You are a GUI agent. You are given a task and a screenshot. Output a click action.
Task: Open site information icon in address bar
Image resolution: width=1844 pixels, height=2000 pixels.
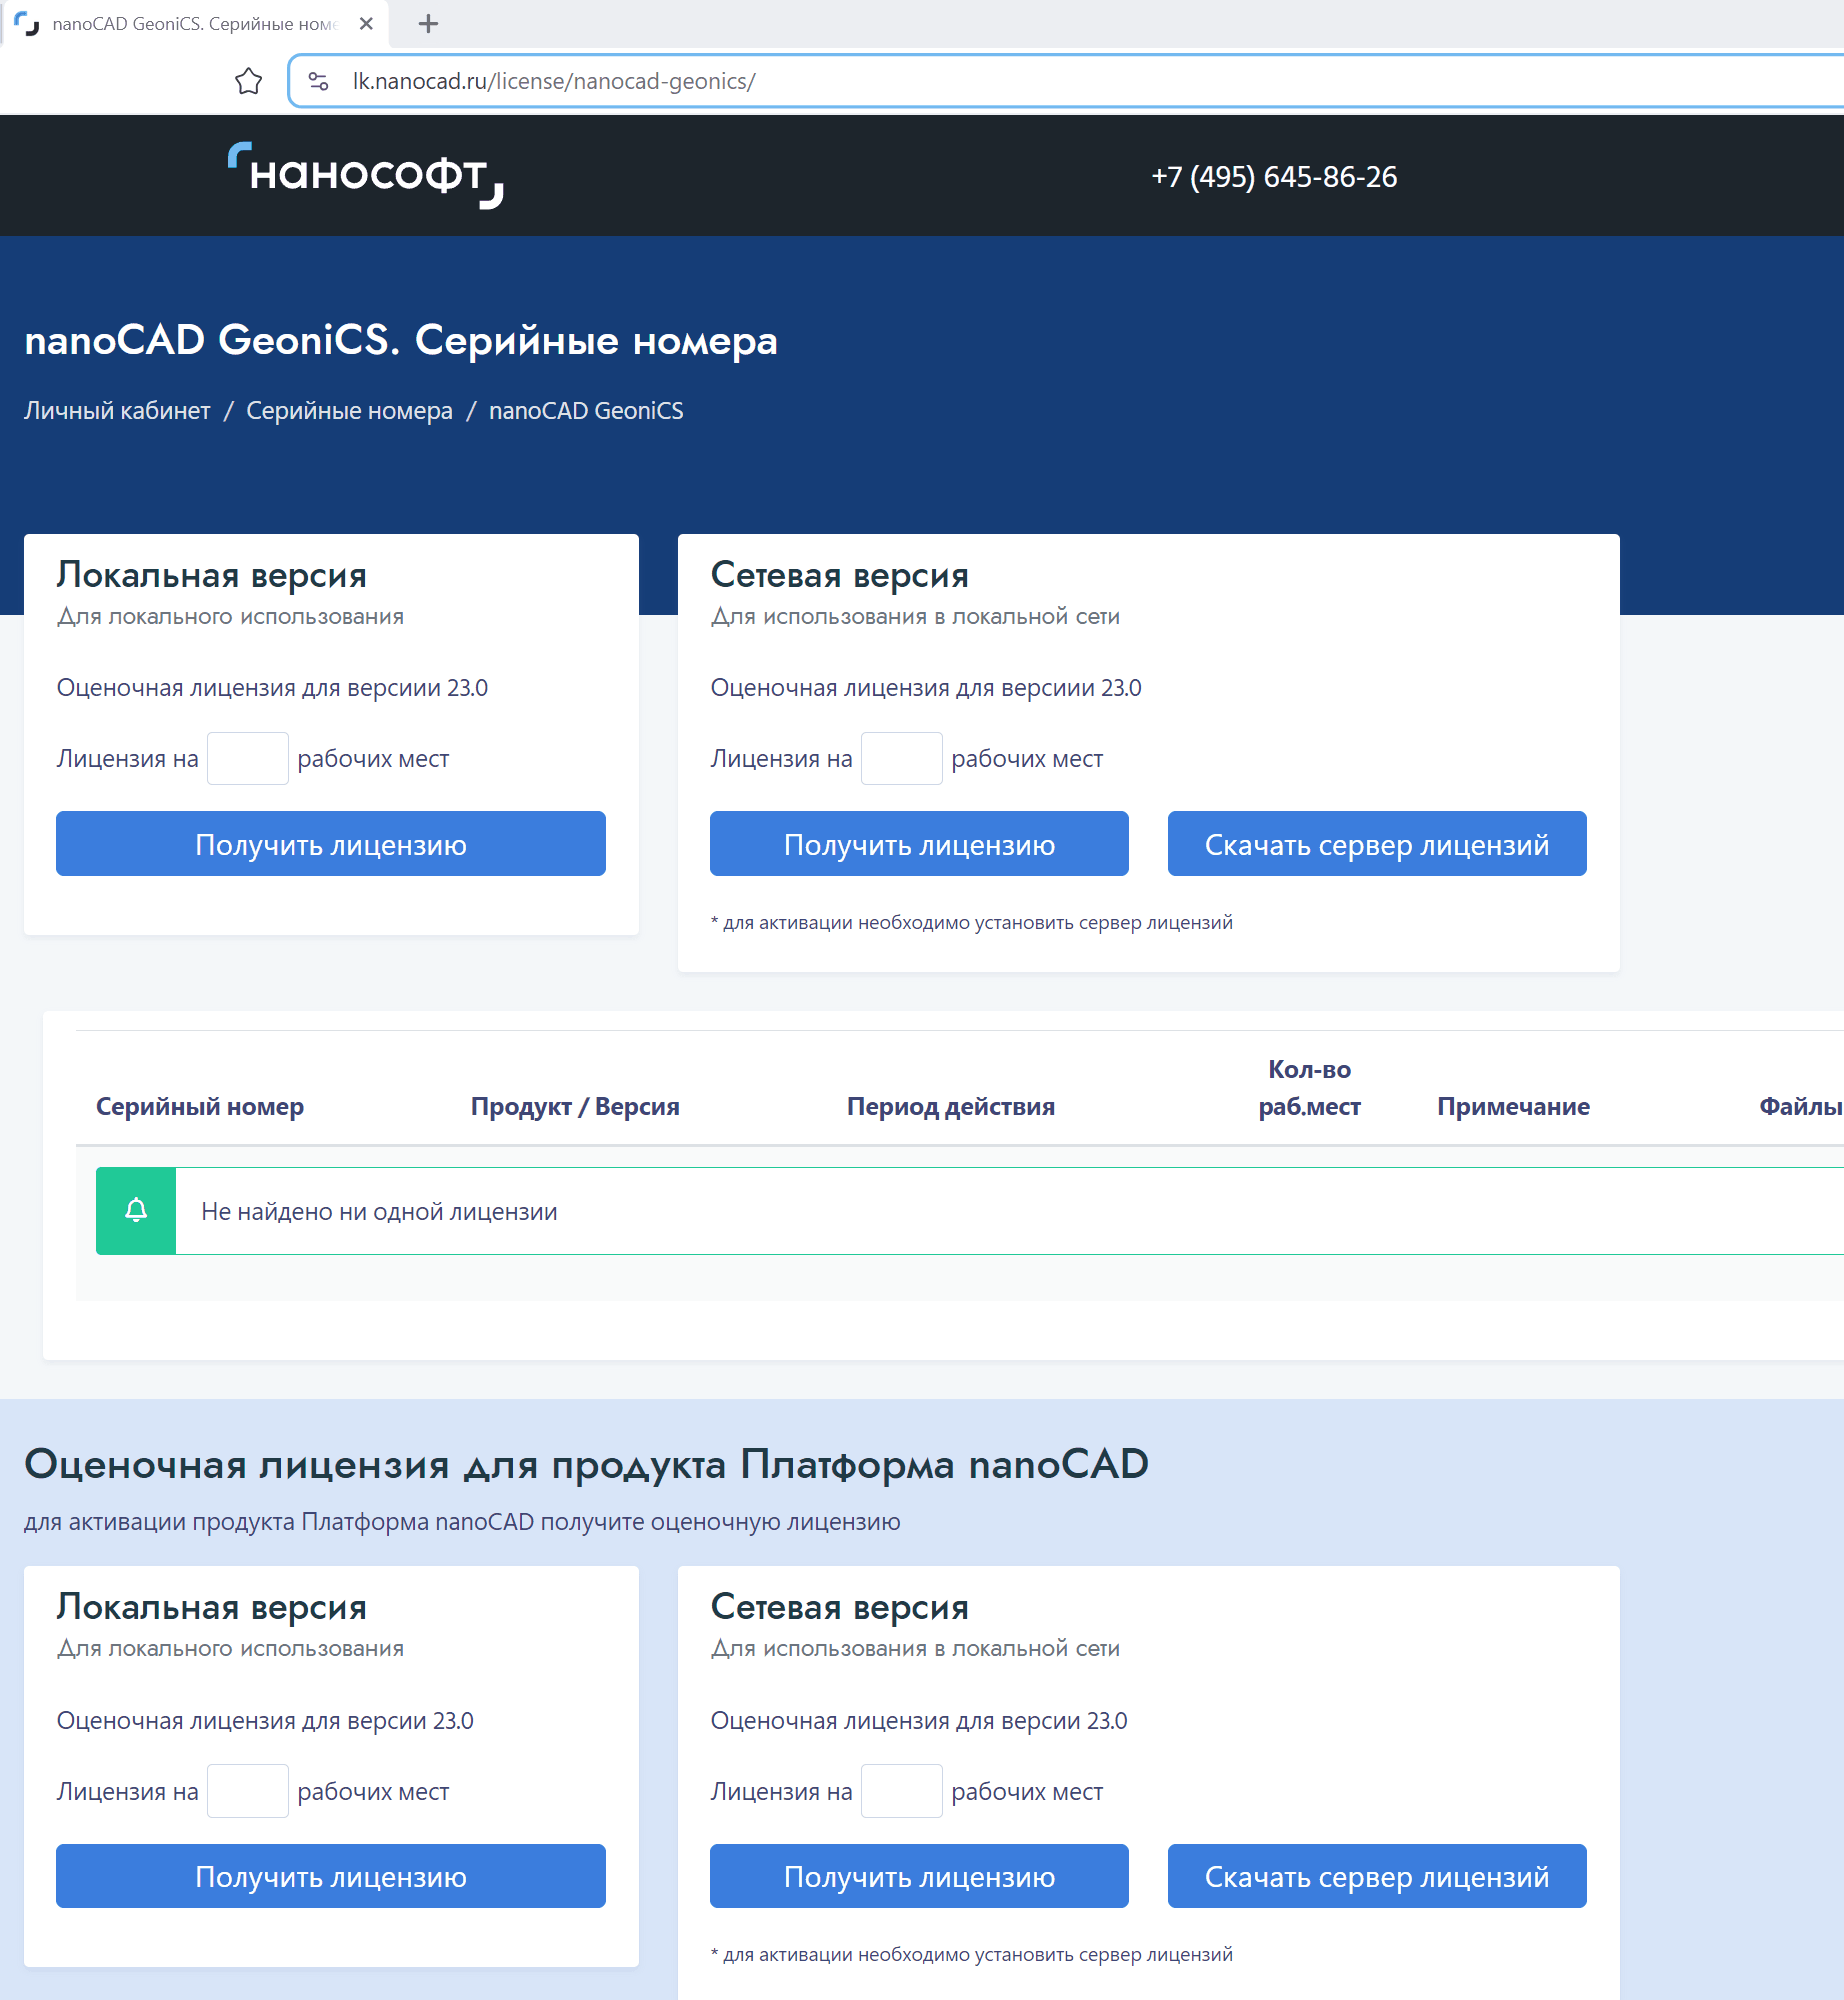click(x=318, y=81)
